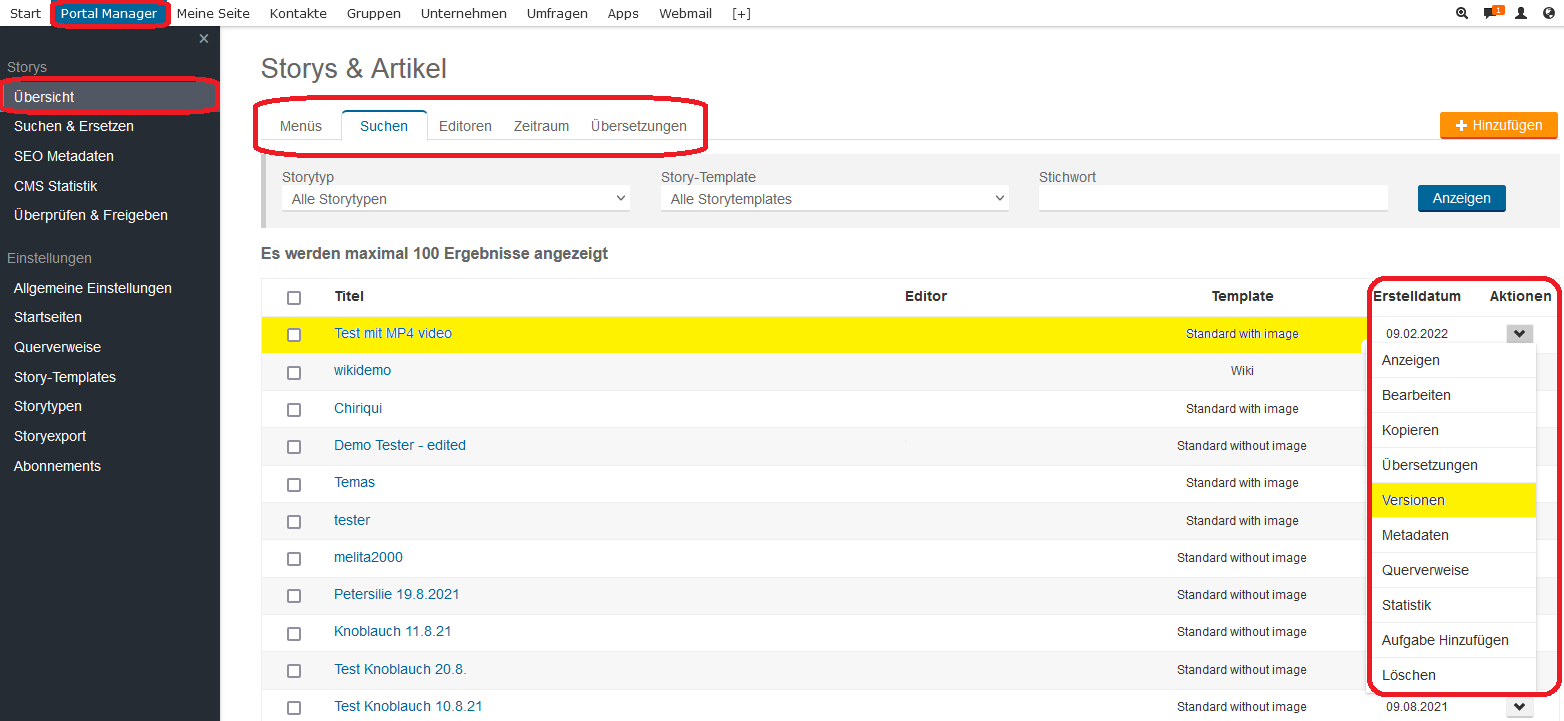Expand the Story-Template dropdown

coord(835,199)
